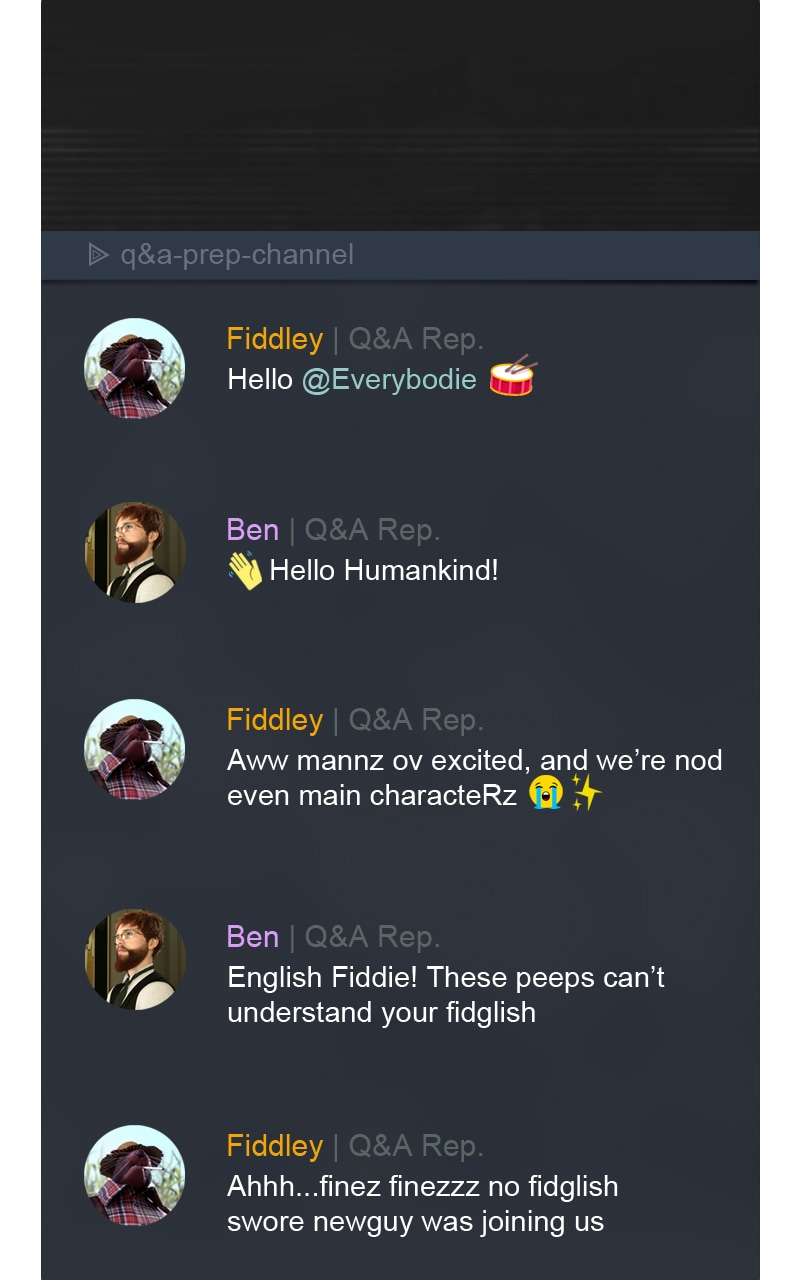
Task: Click the triangle icon beside q&a-prep-channel
Action: point(97,255)
